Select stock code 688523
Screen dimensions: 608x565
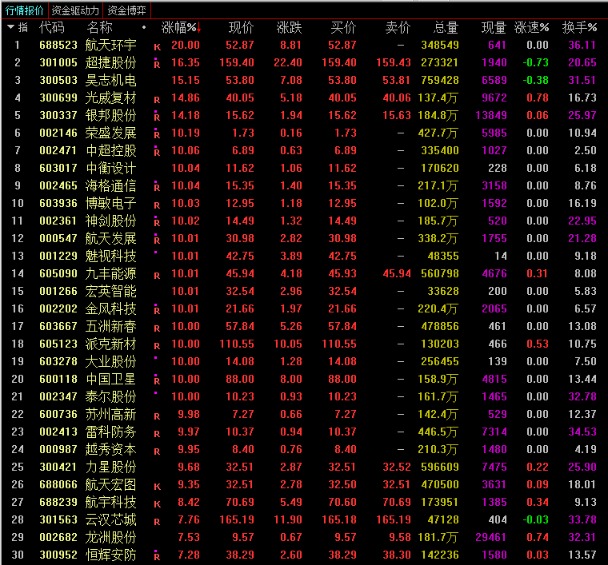[x=58, y=45]
